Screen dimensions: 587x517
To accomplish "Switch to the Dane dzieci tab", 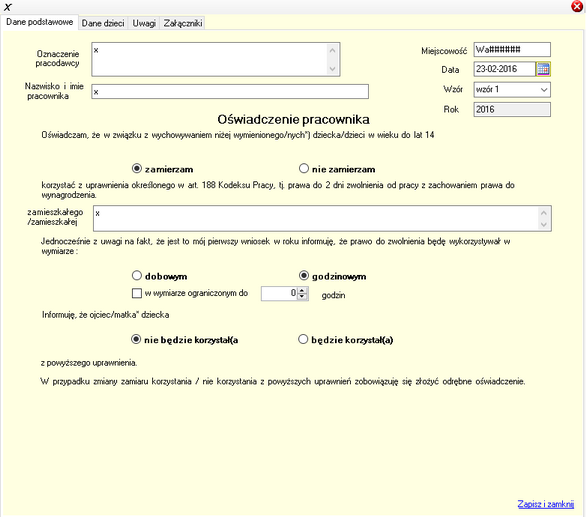I will click(103, 23).
